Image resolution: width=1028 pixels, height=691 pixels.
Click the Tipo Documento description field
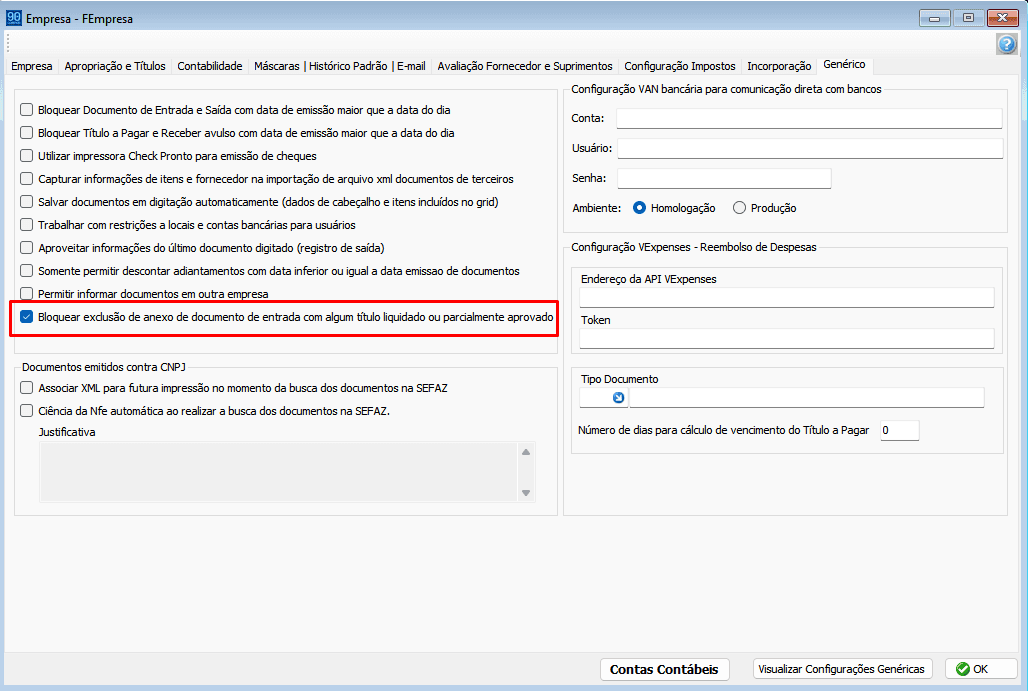pyautogui.click(x=806, y=397)
